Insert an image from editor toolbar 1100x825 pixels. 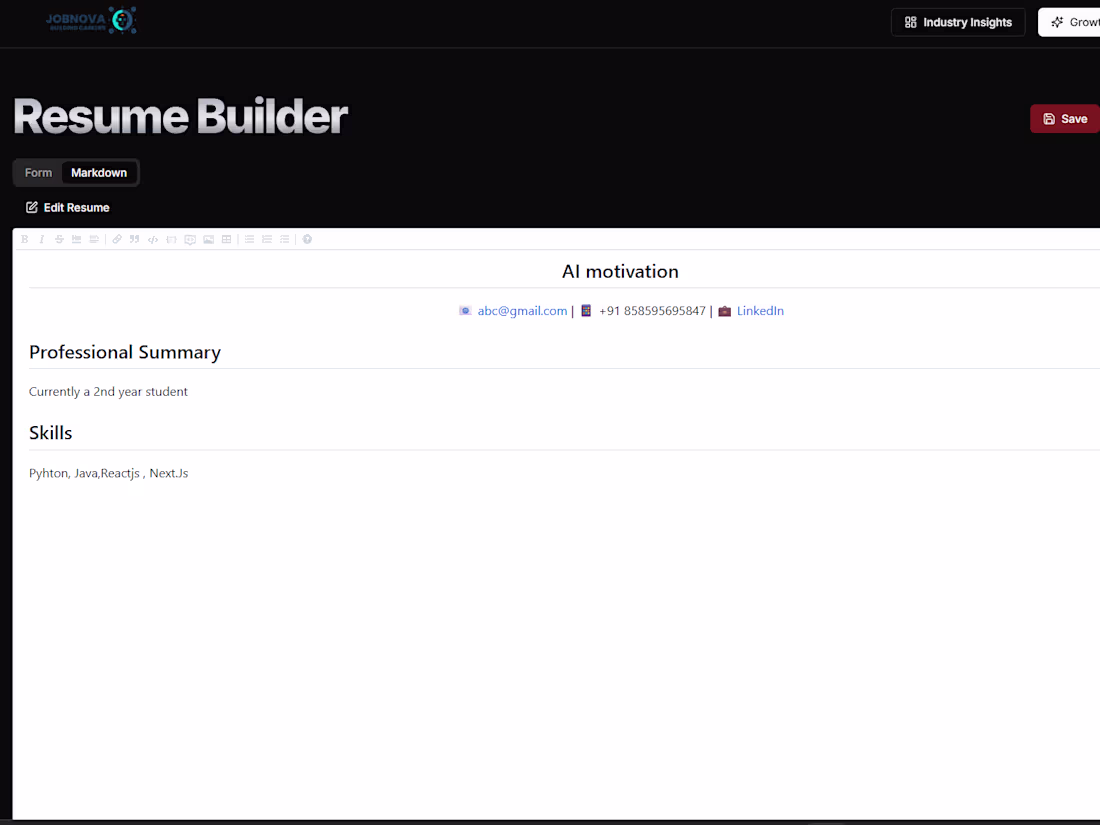pyautogui.click(x=208, y=239)
